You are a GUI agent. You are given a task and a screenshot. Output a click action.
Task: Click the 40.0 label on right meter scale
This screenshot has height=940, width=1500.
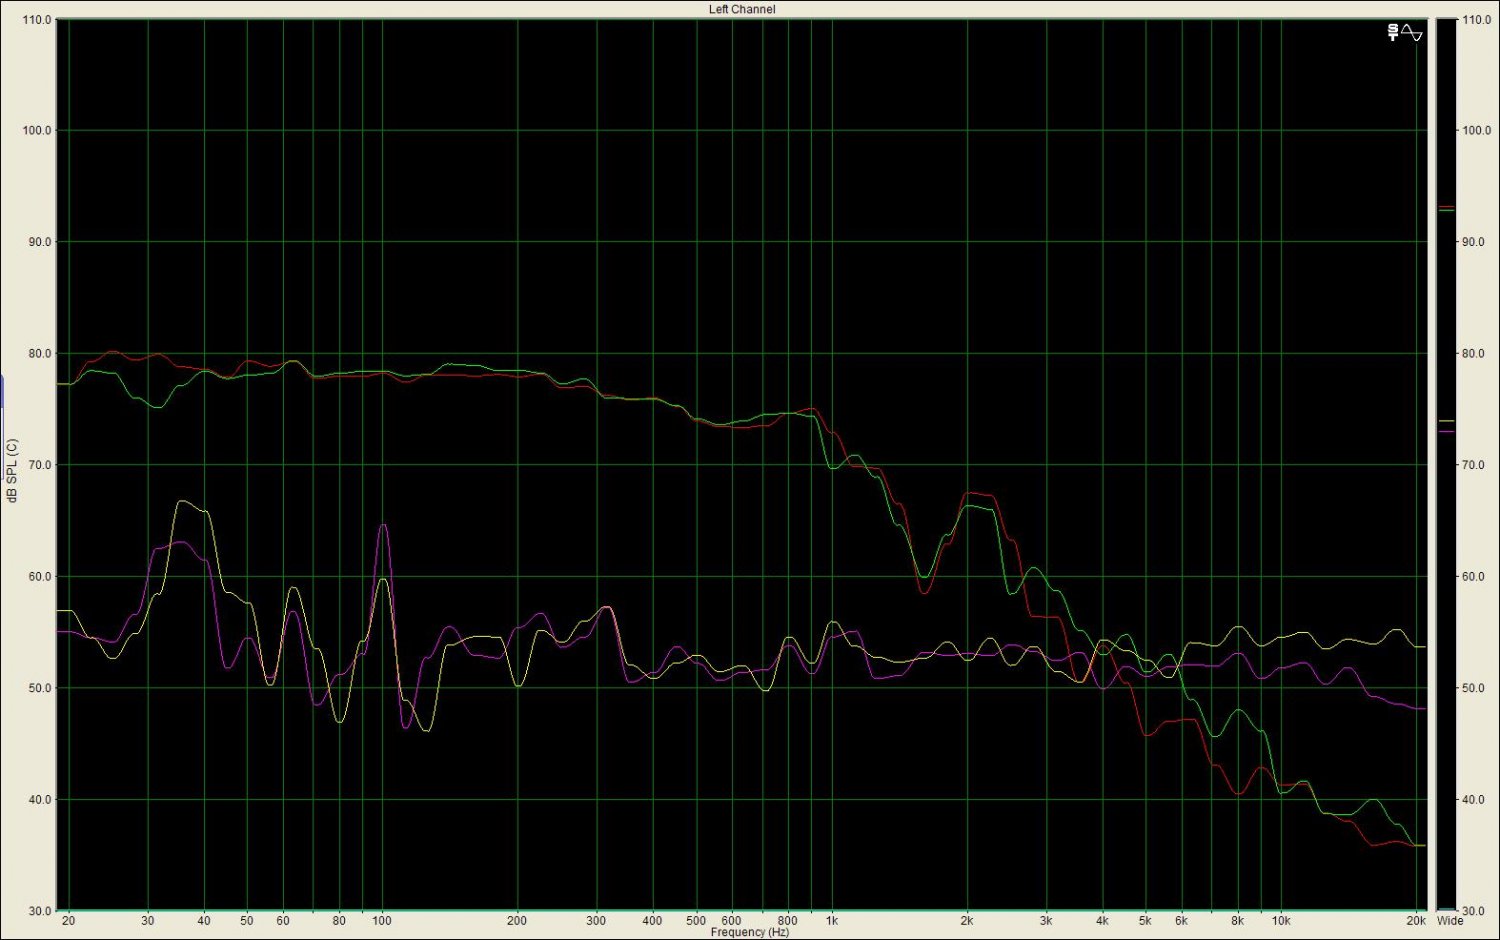[x=1473, y=800]
